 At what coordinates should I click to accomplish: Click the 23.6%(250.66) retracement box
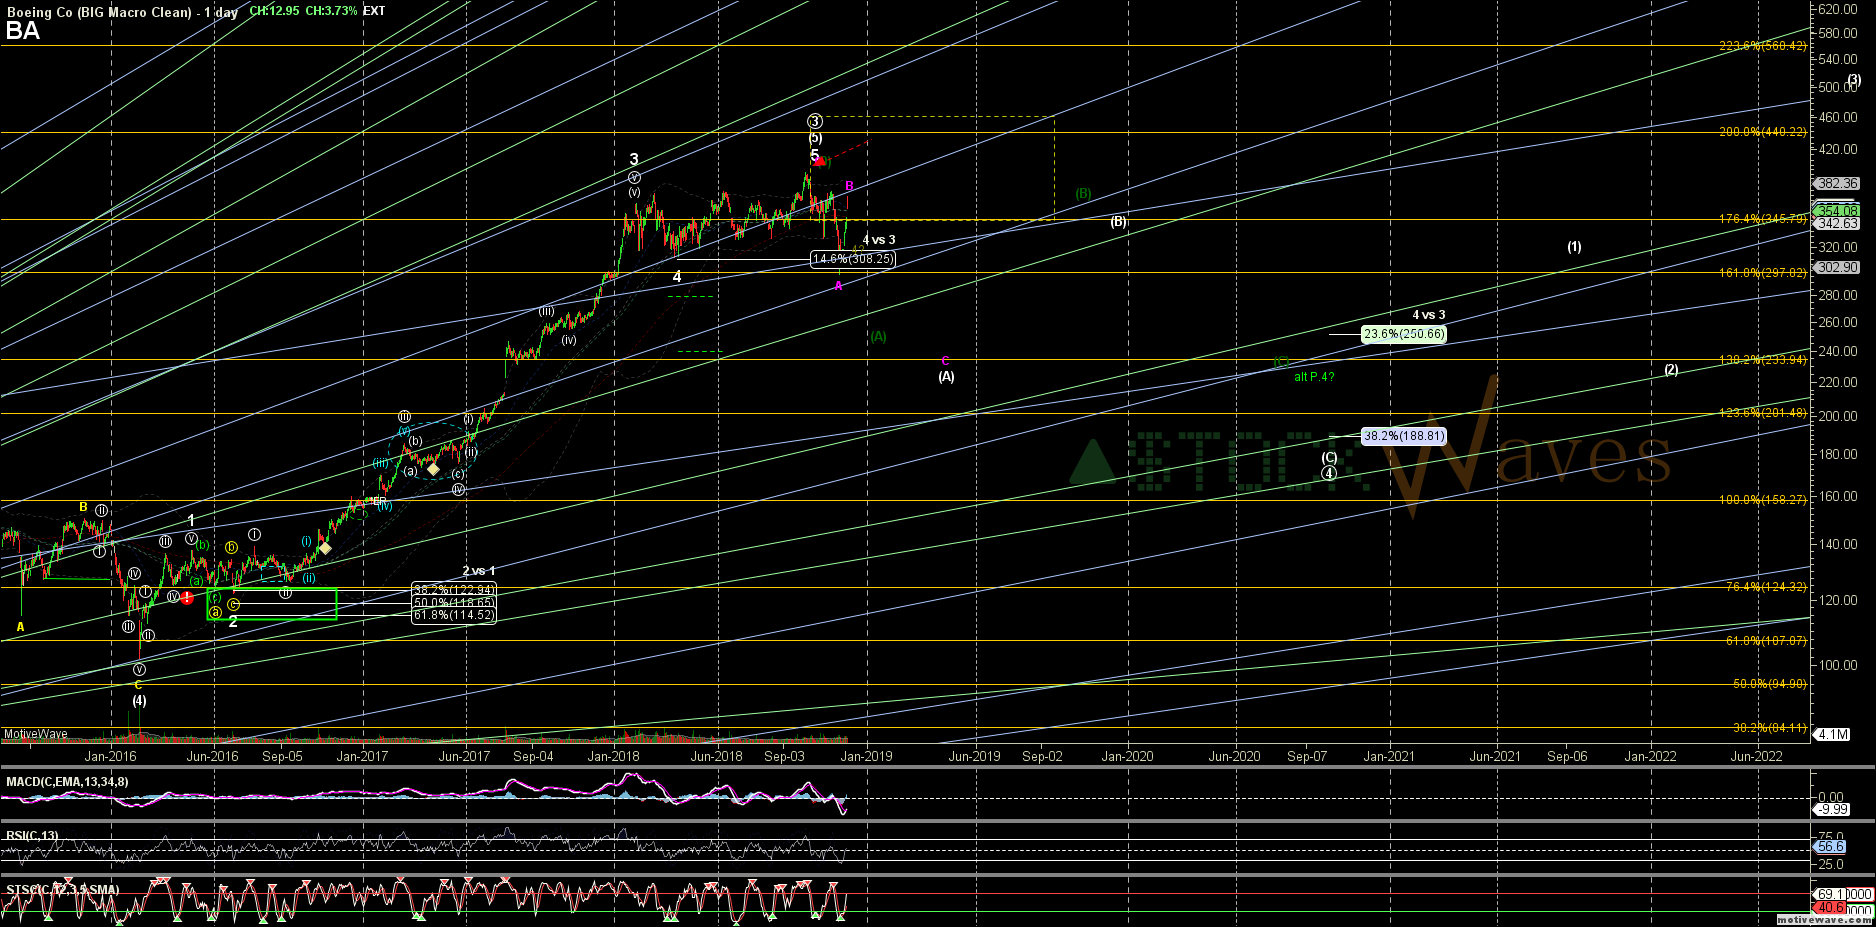click(1404, 334)
